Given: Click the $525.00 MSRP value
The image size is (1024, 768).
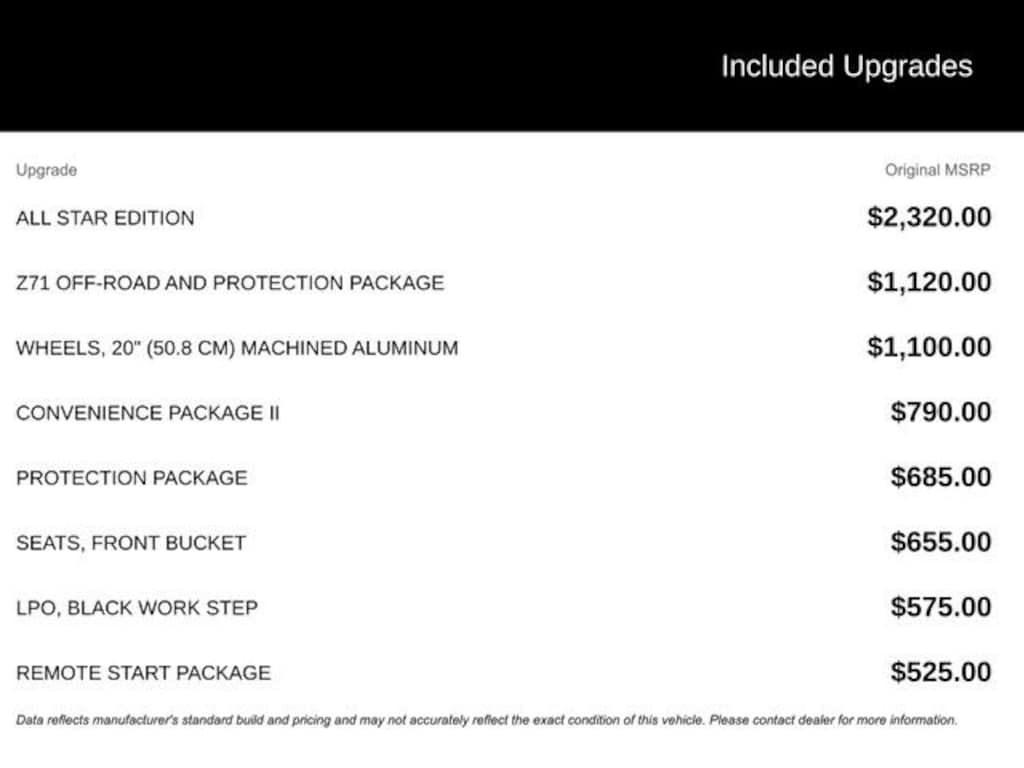Looking at the screenshot, I should [941, 673].
